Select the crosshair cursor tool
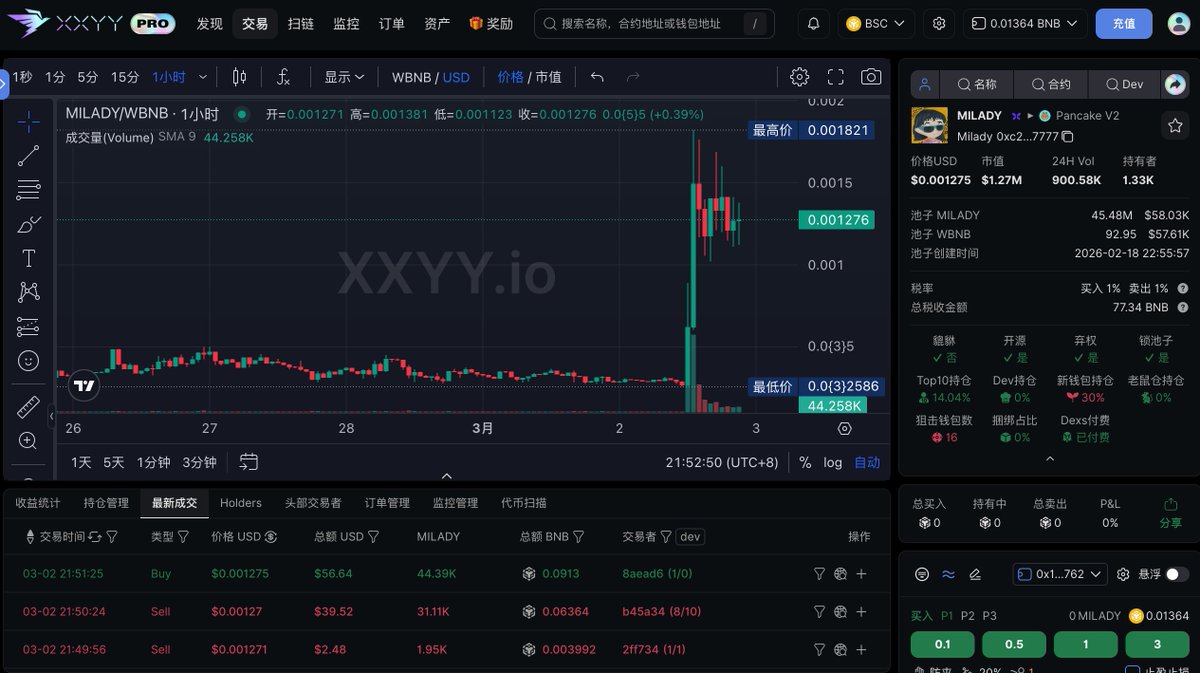The image size is (1200, 673). pos(29,122)
